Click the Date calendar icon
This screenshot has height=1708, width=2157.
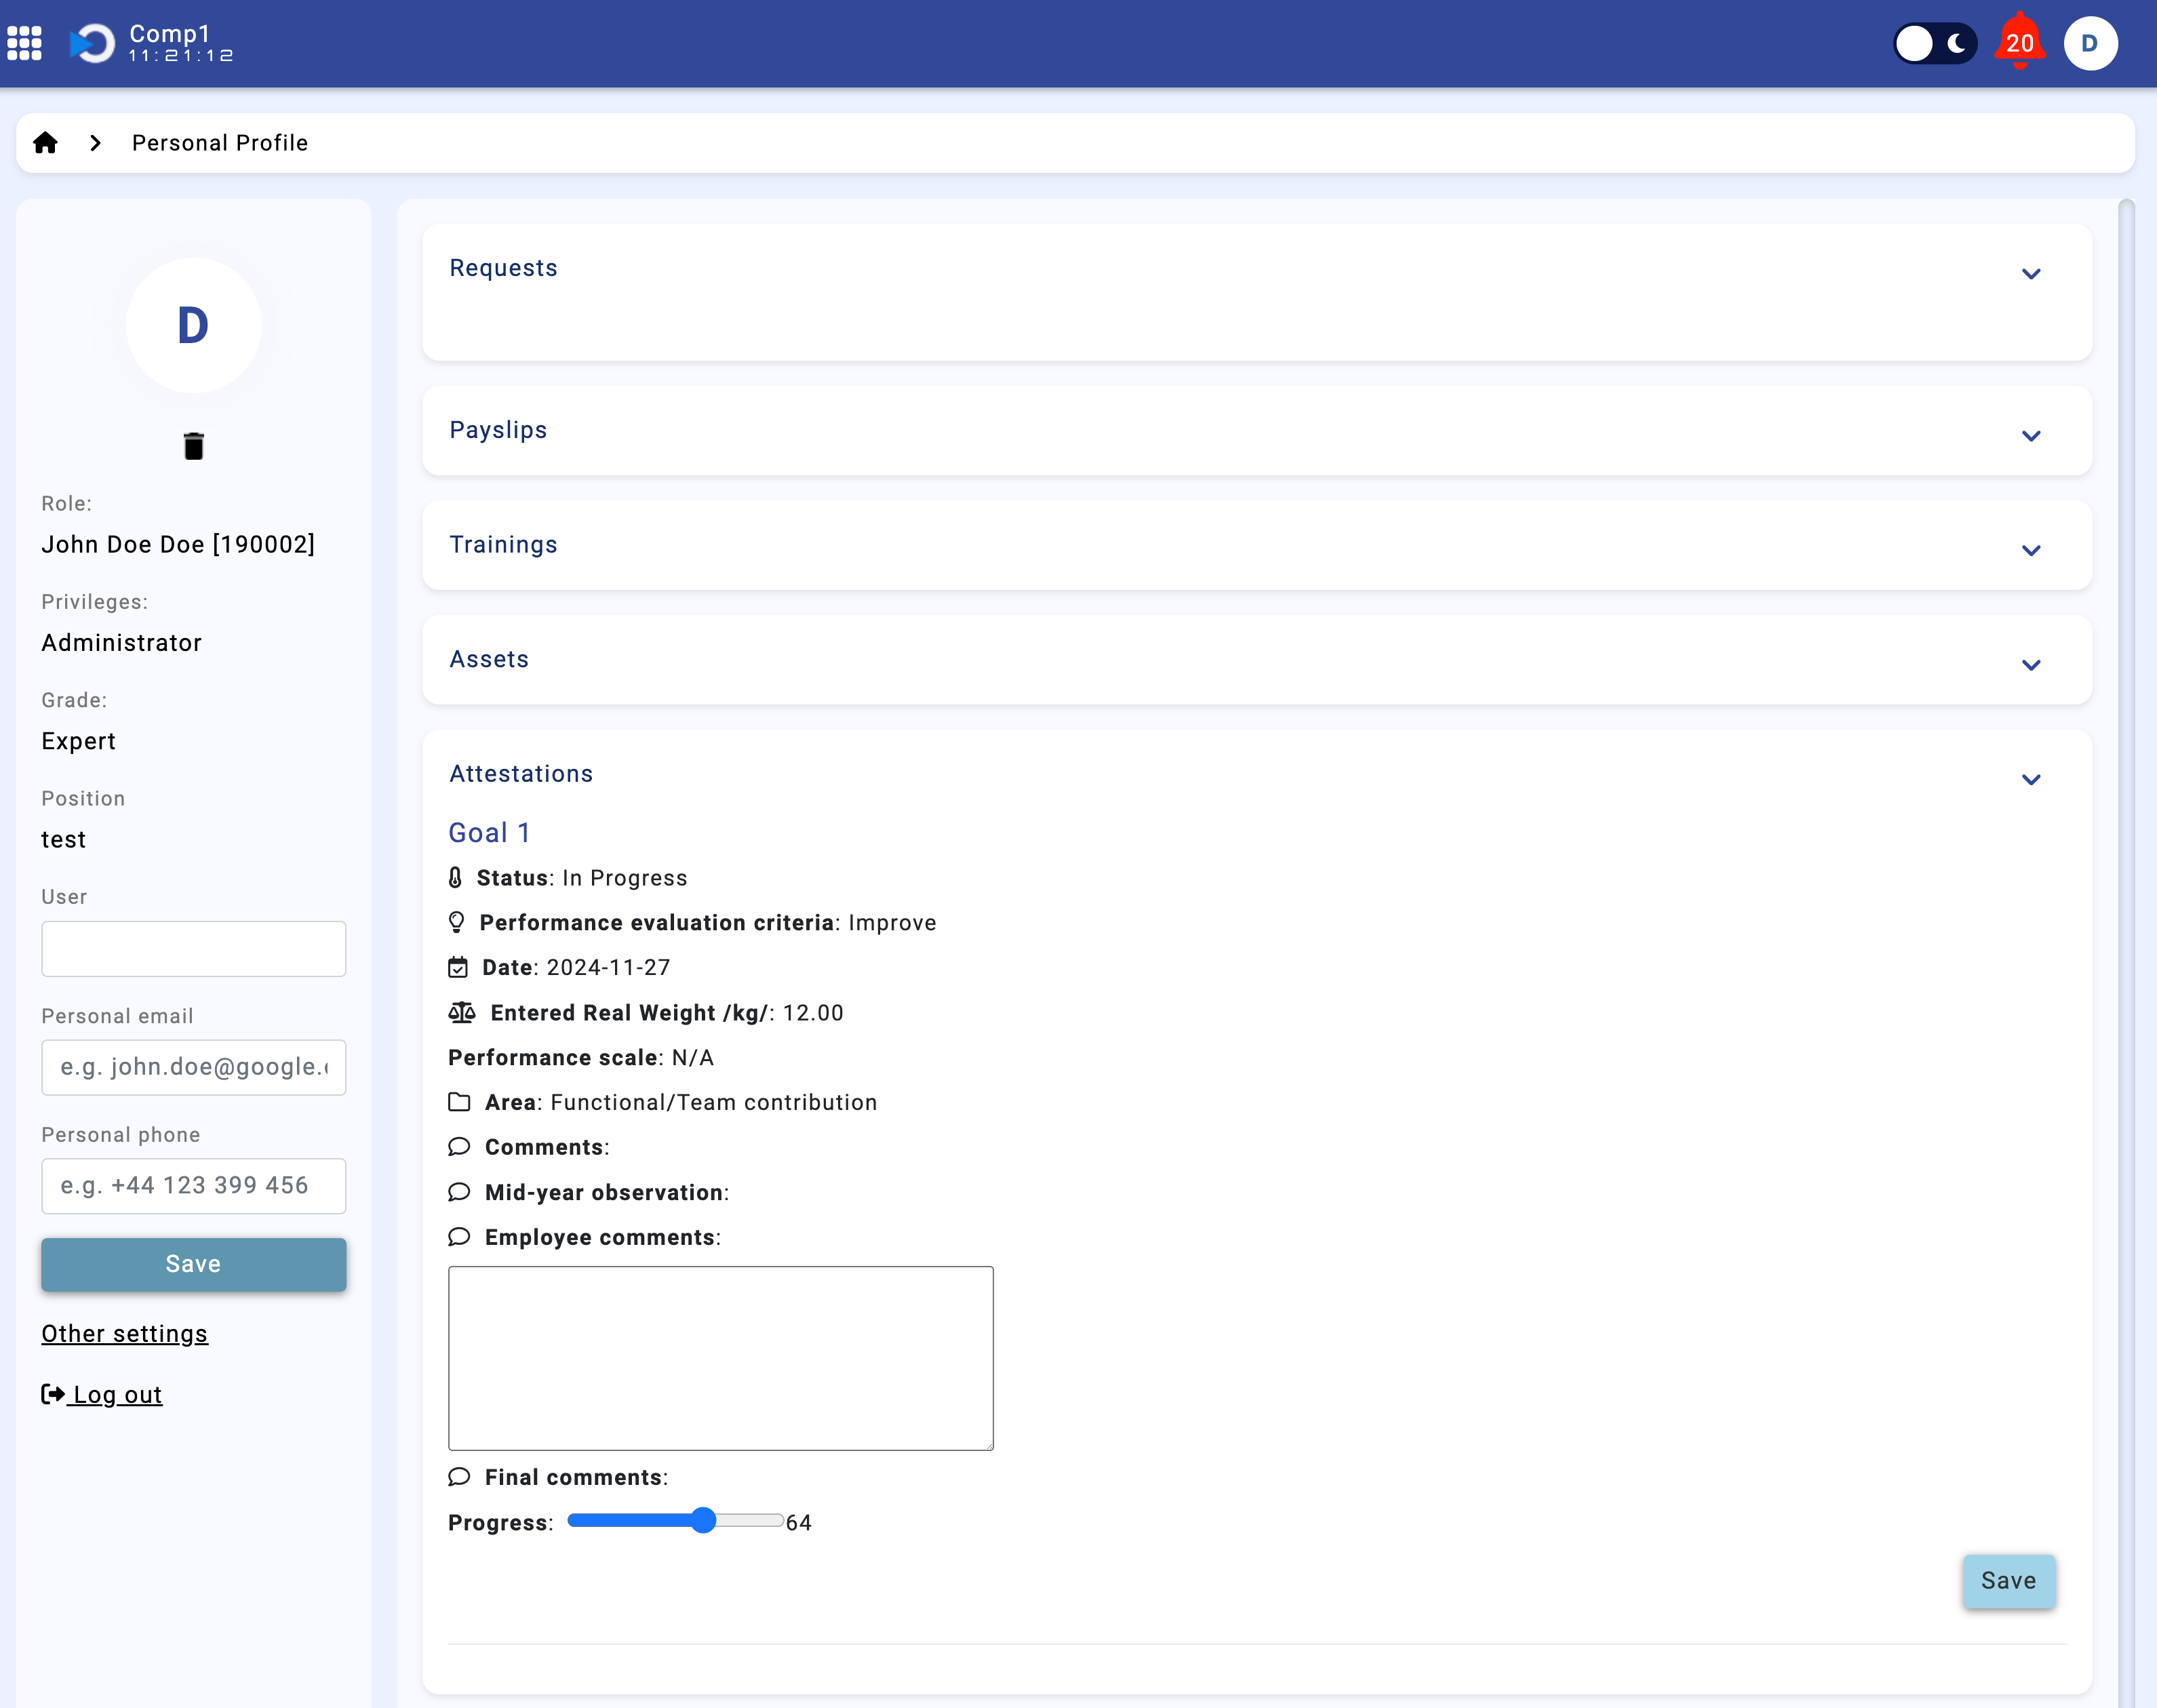coord(458,967)
